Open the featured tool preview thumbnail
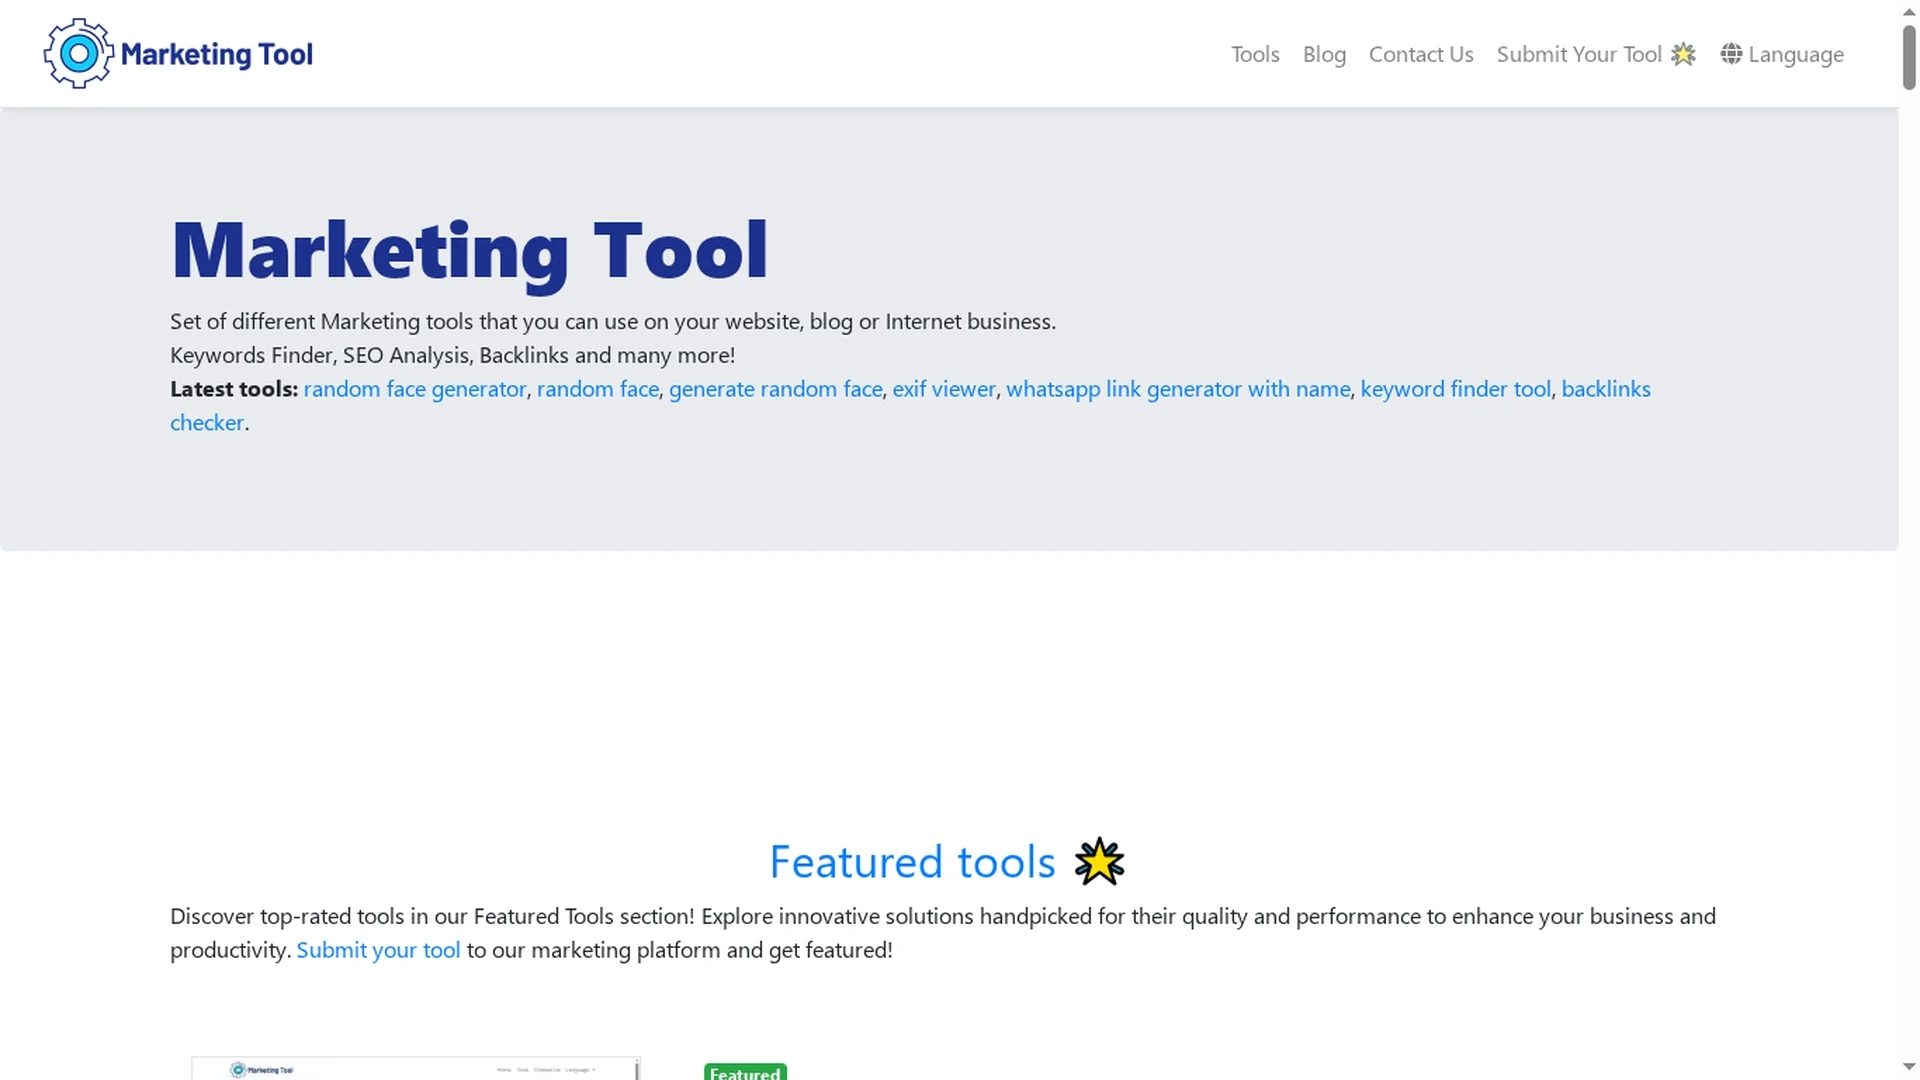The image size is (1920, 1080). click(415, 1068)
